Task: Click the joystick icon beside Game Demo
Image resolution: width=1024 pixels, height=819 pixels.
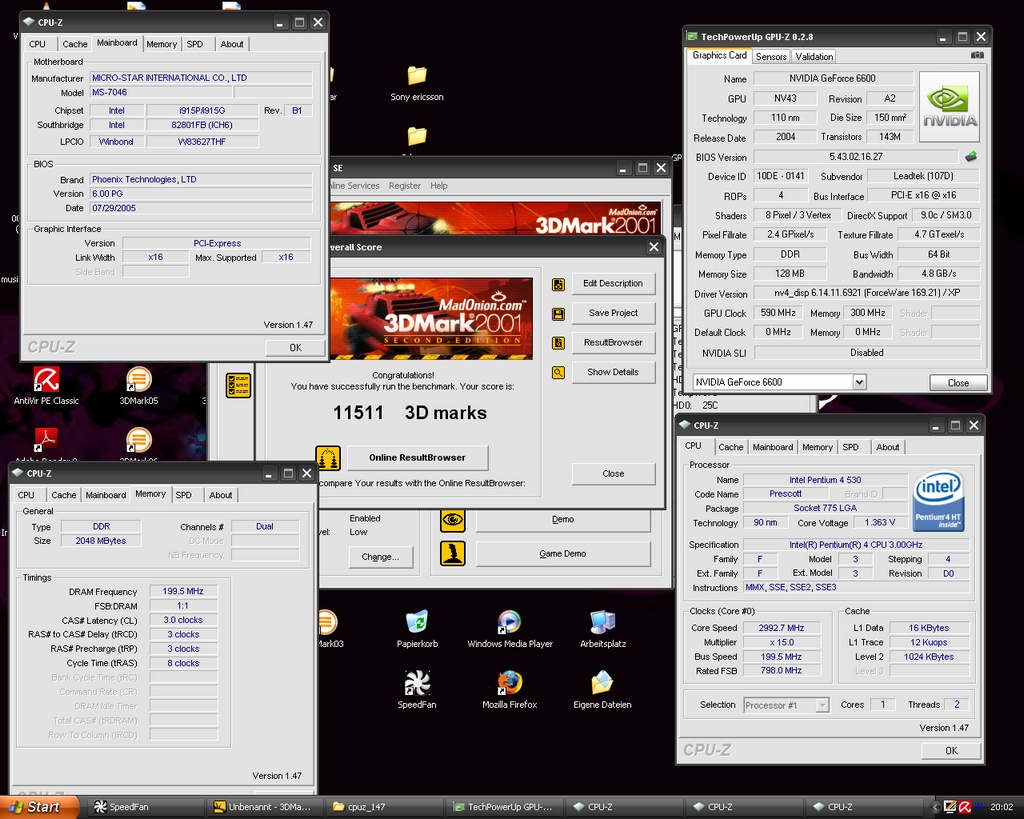Action: click(453, 553)
